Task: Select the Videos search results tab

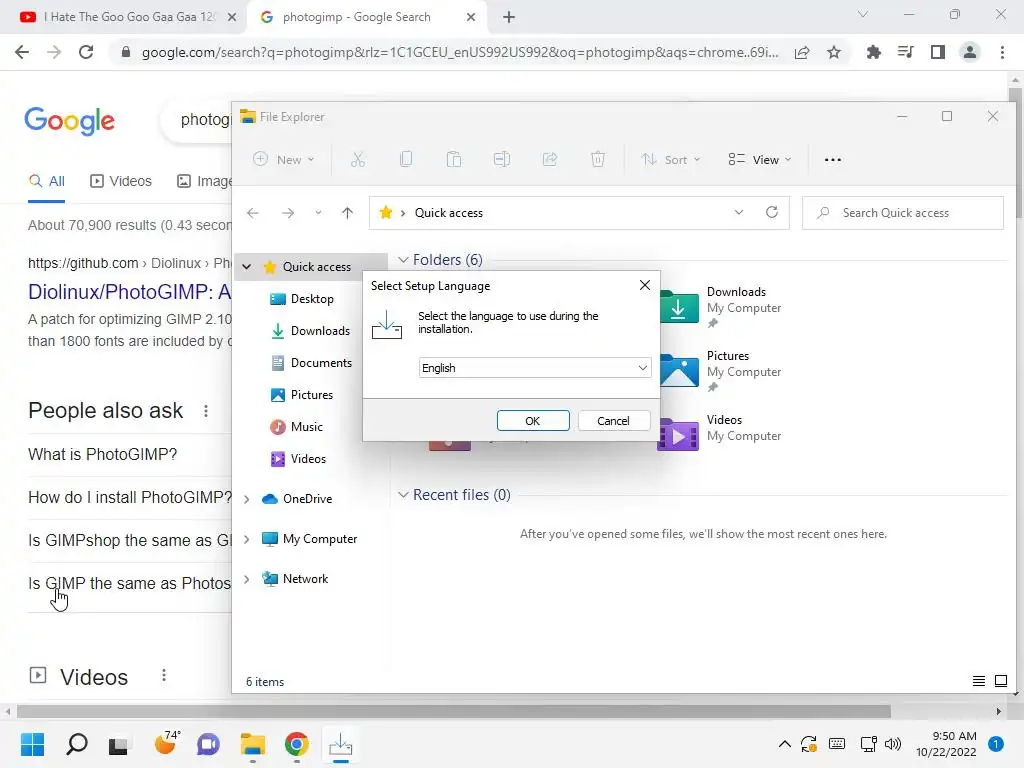Action: pyautogui.click(x=121, y=182)
